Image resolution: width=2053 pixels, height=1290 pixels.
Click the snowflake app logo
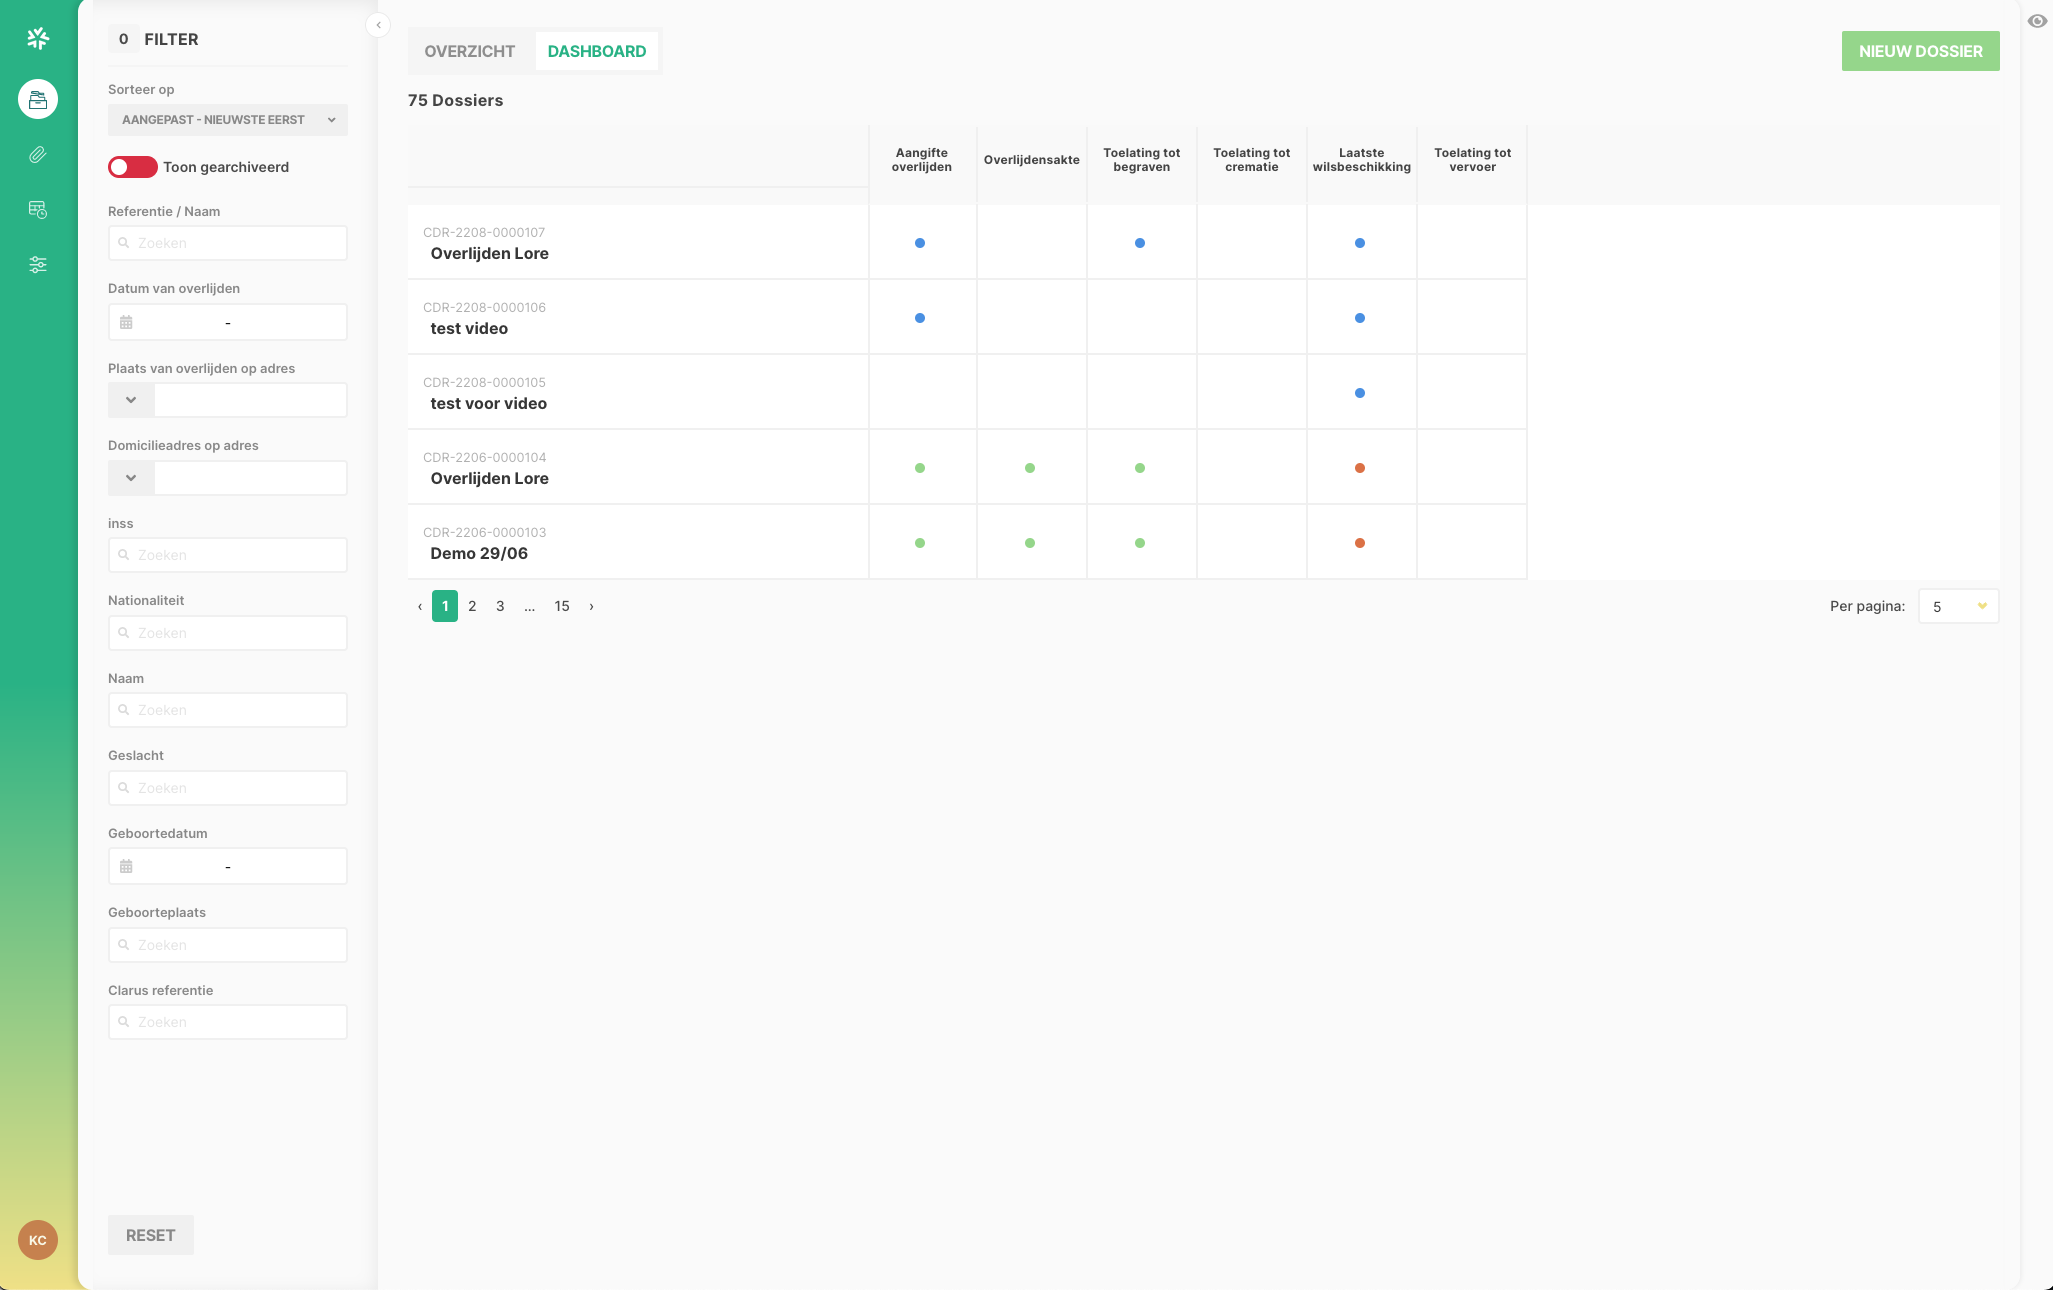tap(38, 39)
